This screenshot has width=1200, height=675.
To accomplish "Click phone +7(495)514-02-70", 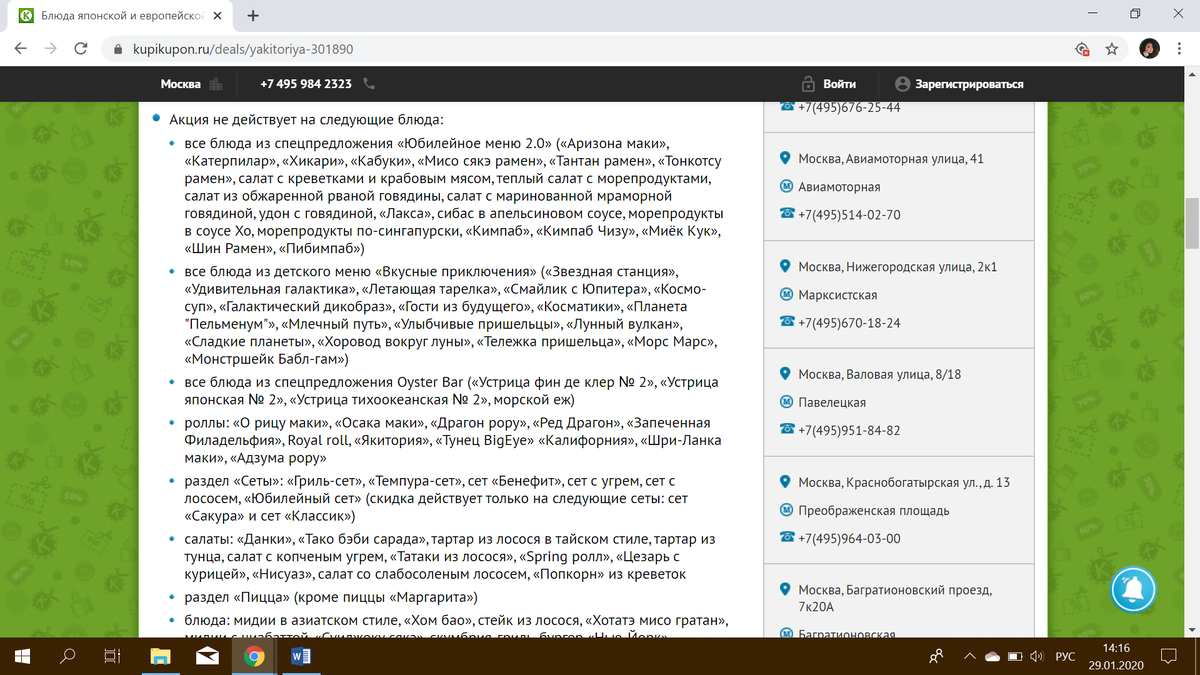I will coord(849,215).
